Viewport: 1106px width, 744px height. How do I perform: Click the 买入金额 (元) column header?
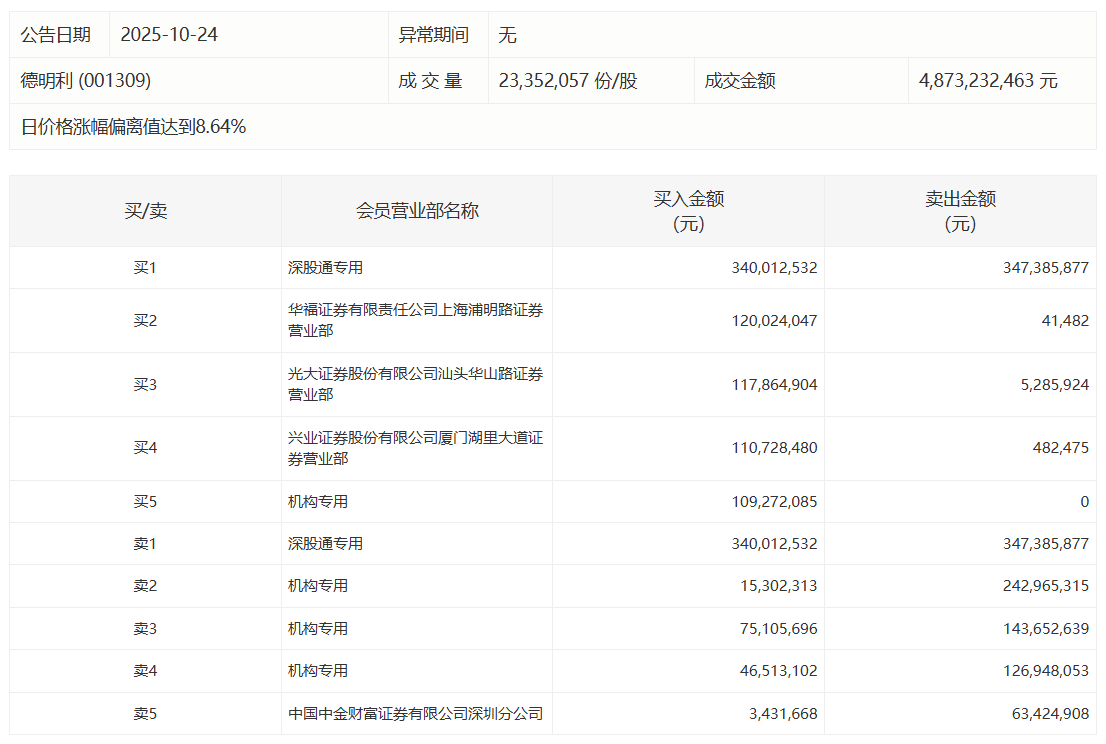[688, 211]
